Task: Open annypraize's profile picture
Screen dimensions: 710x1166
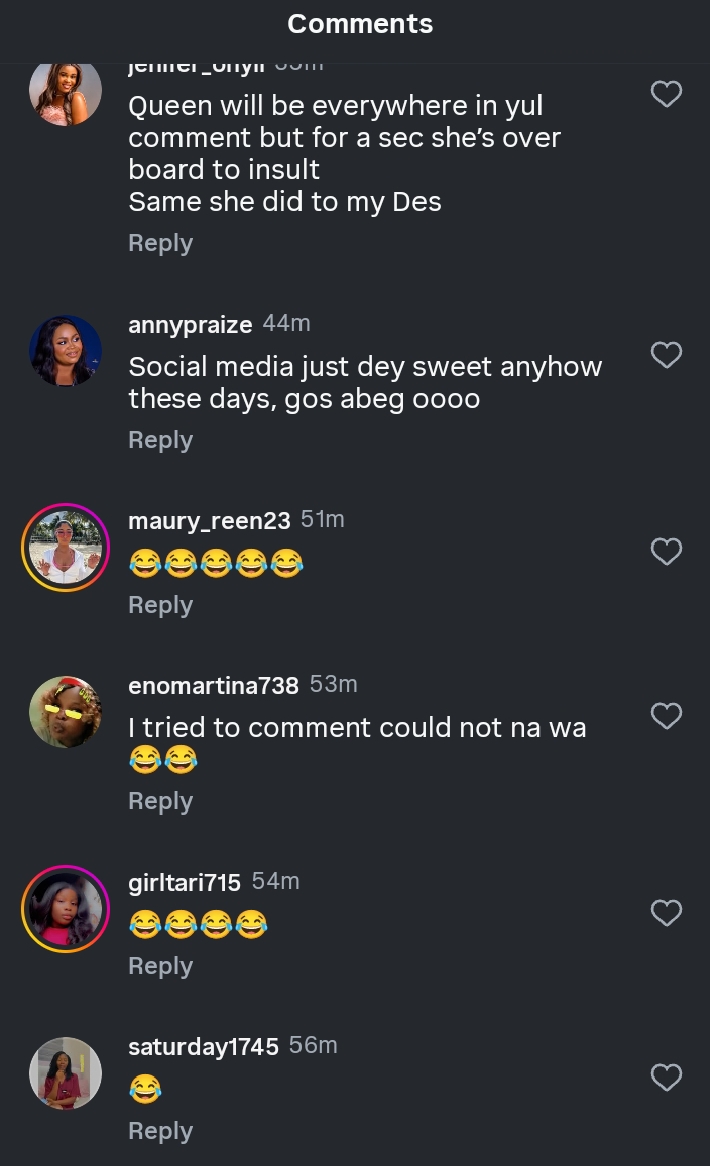Action: pos(66,351)
